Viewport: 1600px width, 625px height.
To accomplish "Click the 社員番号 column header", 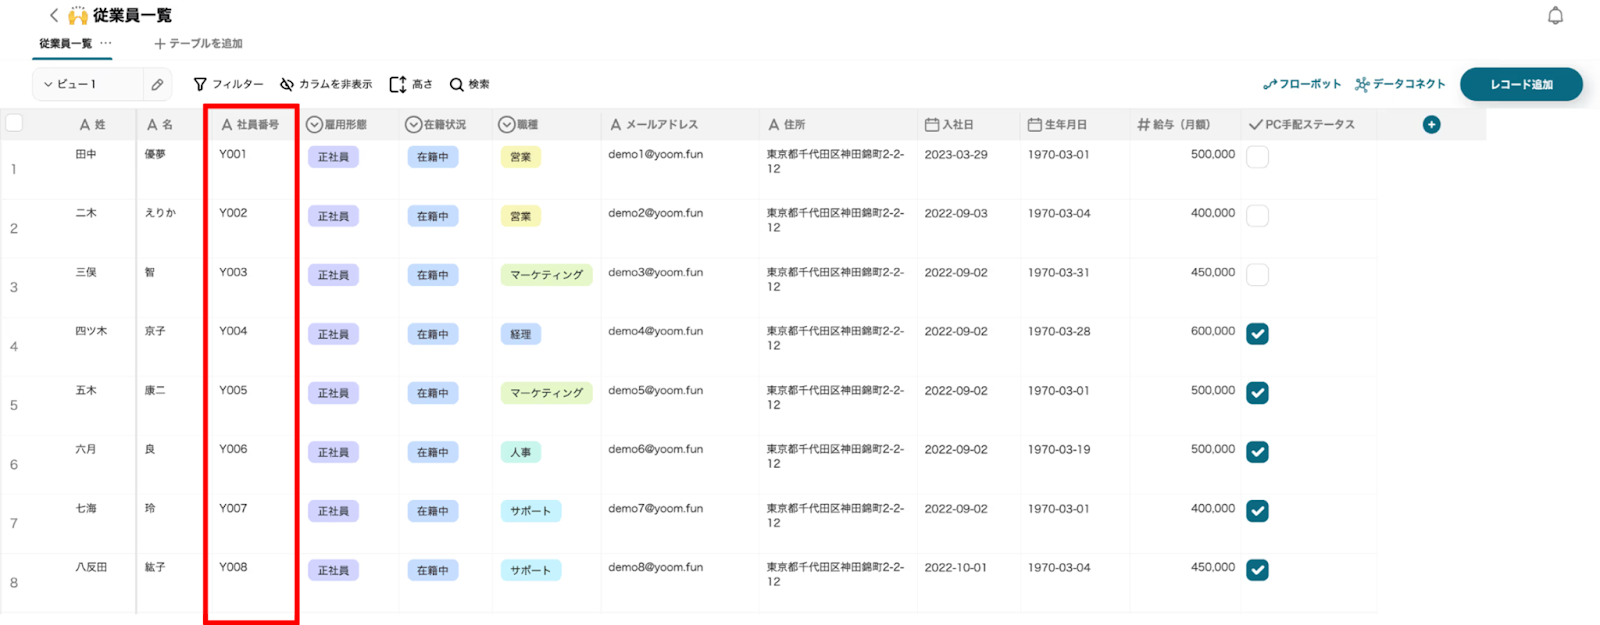I will coord(250,125).
